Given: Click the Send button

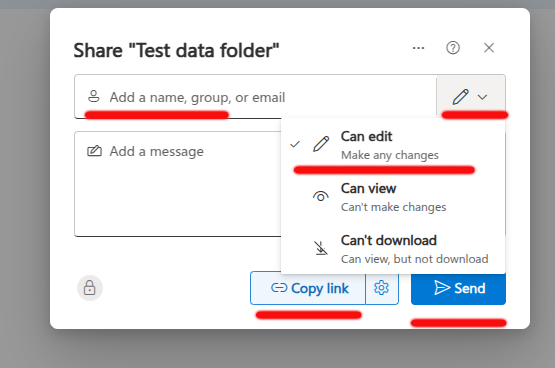Looking at the screenshot, I should 458,288.
